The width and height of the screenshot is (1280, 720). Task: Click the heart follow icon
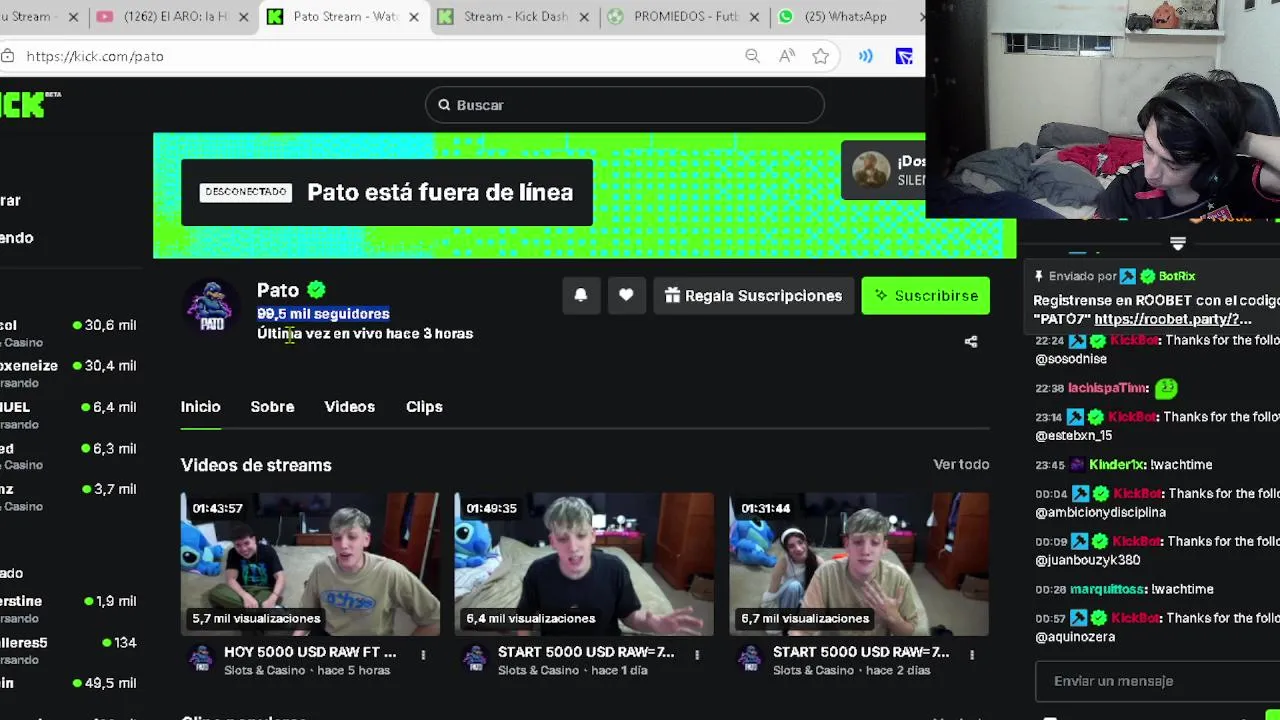[x=626, y=295]
